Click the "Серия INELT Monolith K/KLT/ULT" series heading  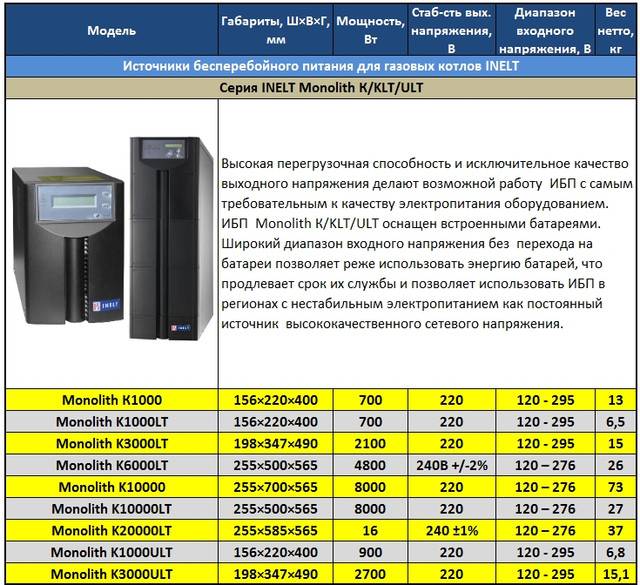click(x=320, y=88)
